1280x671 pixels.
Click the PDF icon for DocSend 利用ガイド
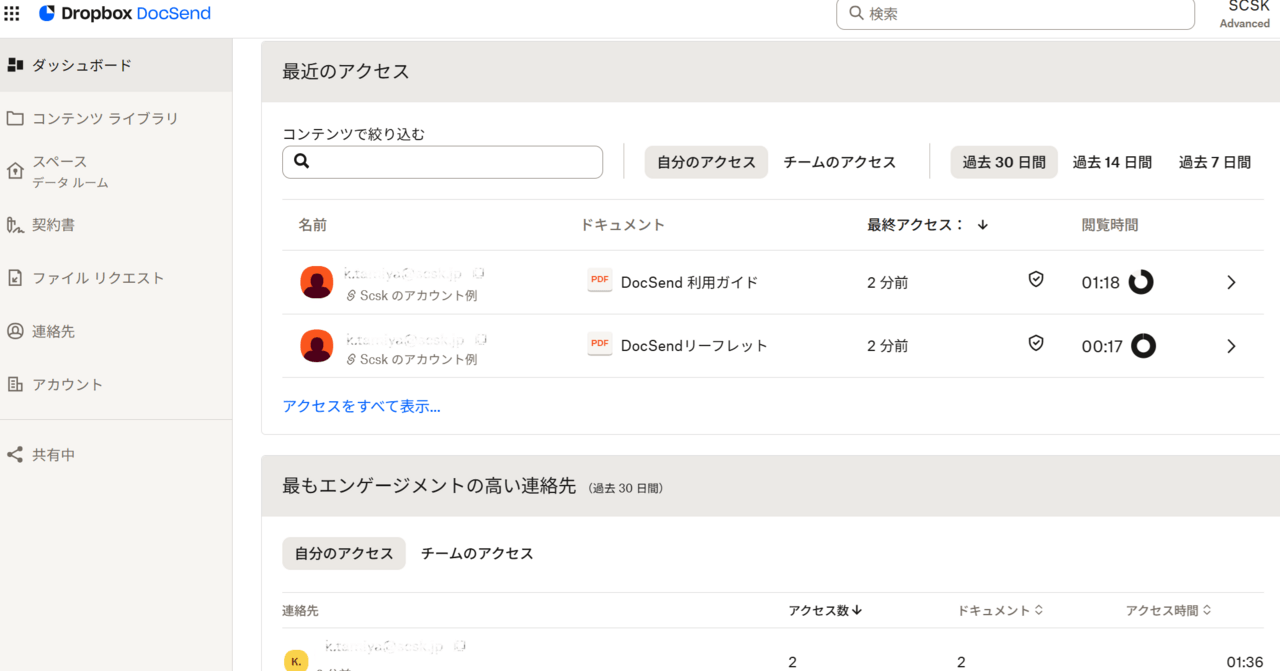tap(600, 281)
